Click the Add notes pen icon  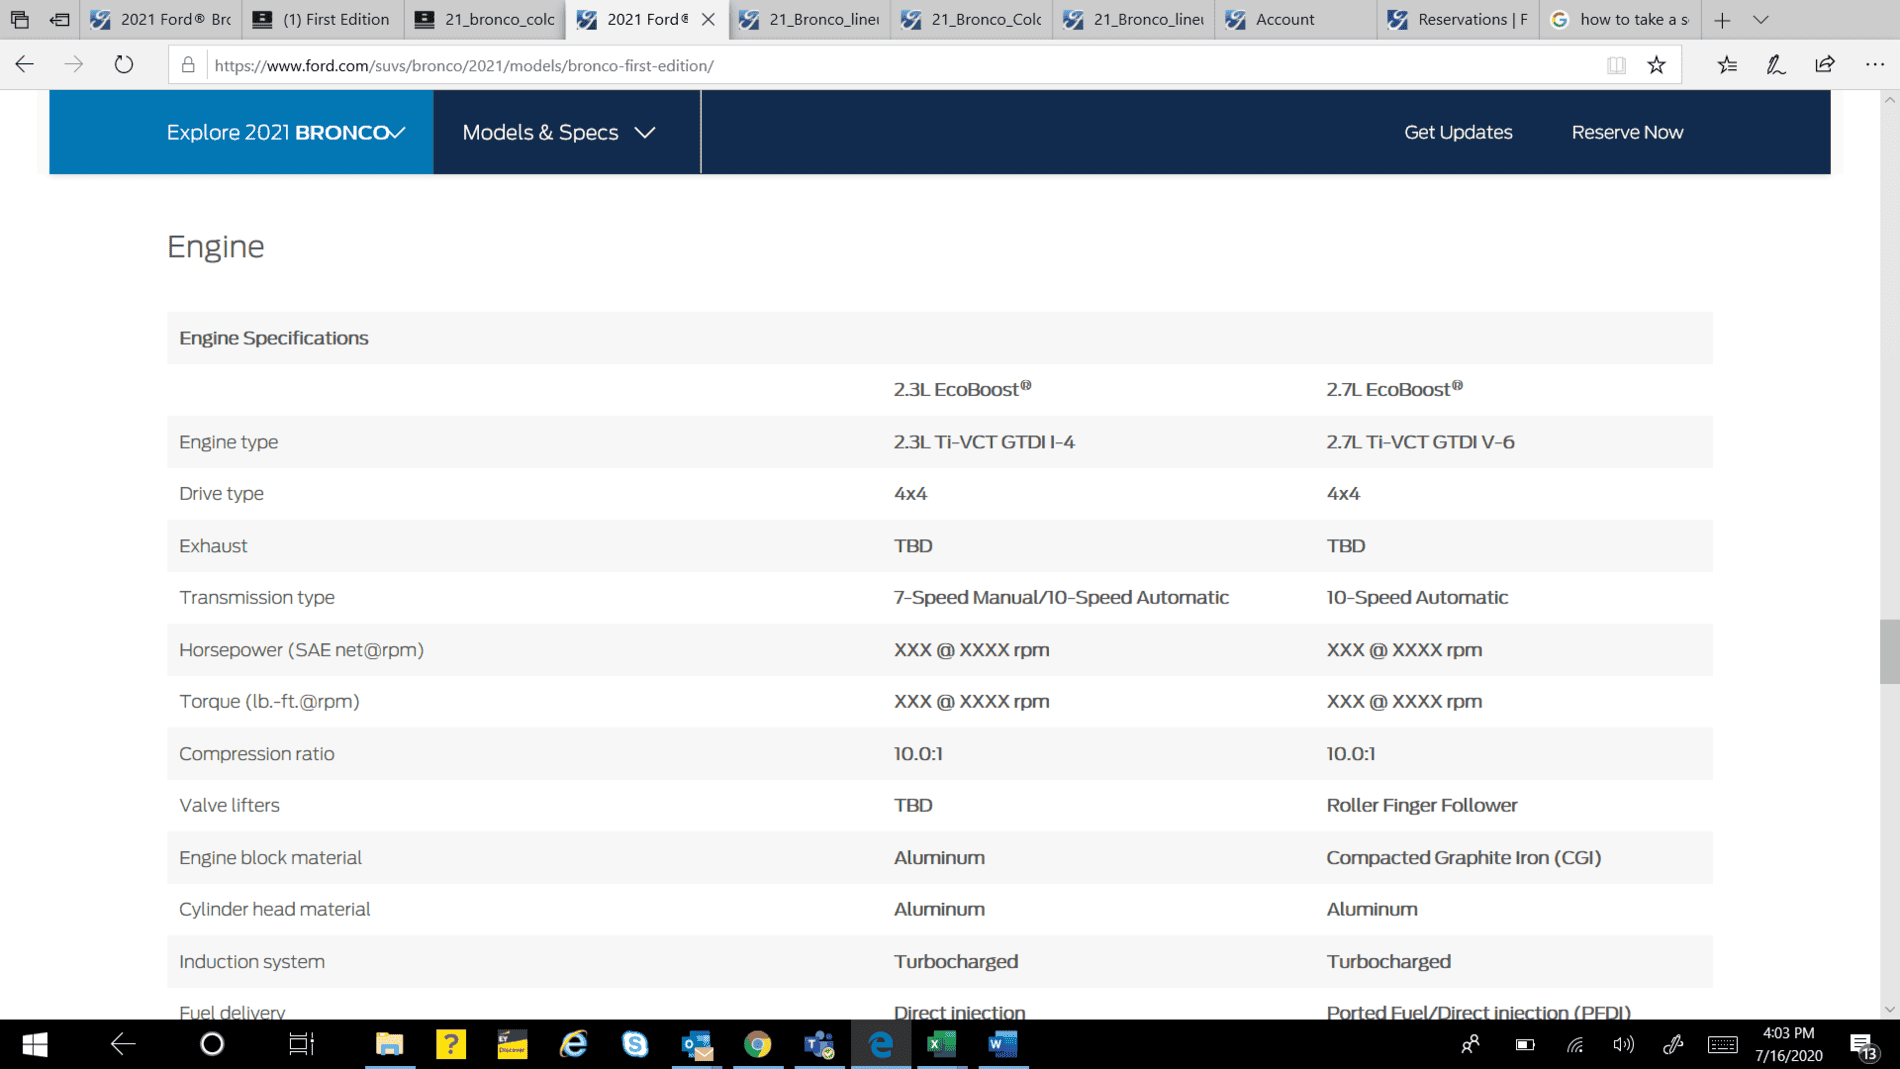point(1776,65)
